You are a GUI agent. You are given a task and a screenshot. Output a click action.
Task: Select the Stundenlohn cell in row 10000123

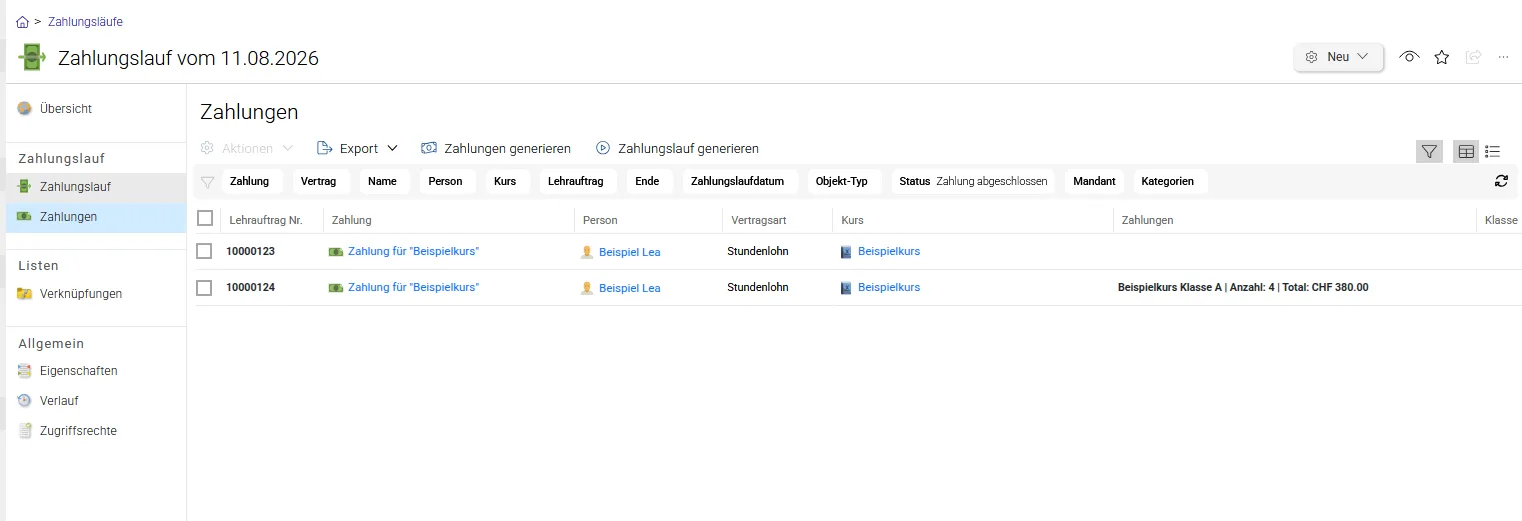758,251
